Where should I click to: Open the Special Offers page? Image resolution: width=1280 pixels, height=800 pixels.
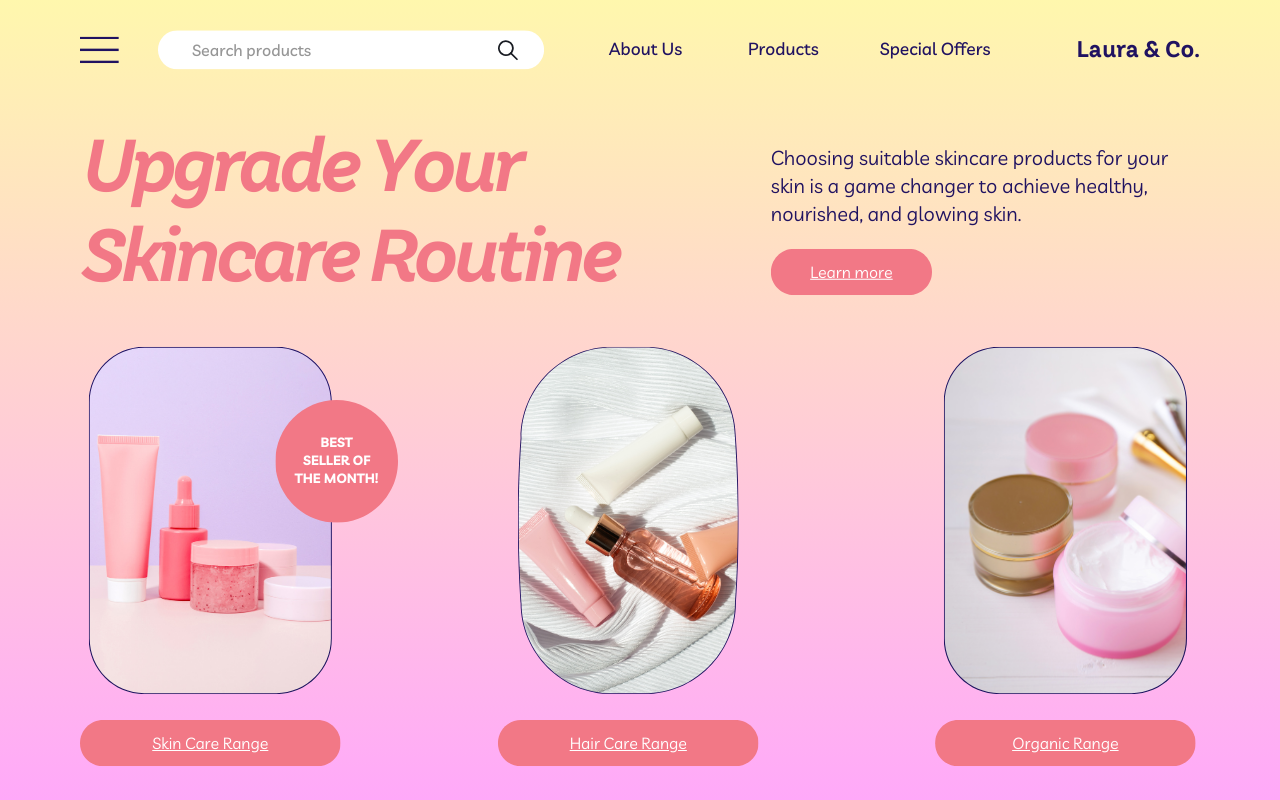coord(935,49)
